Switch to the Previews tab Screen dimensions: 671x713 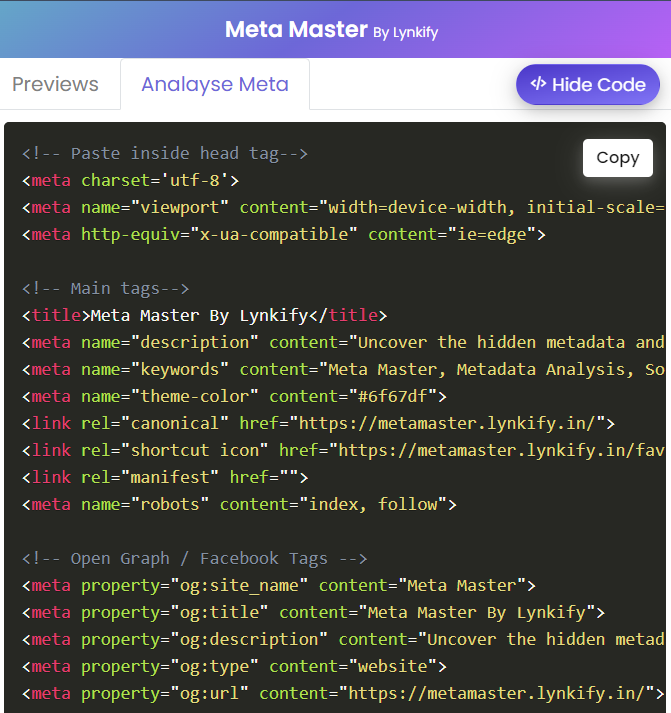coord(55,84)
